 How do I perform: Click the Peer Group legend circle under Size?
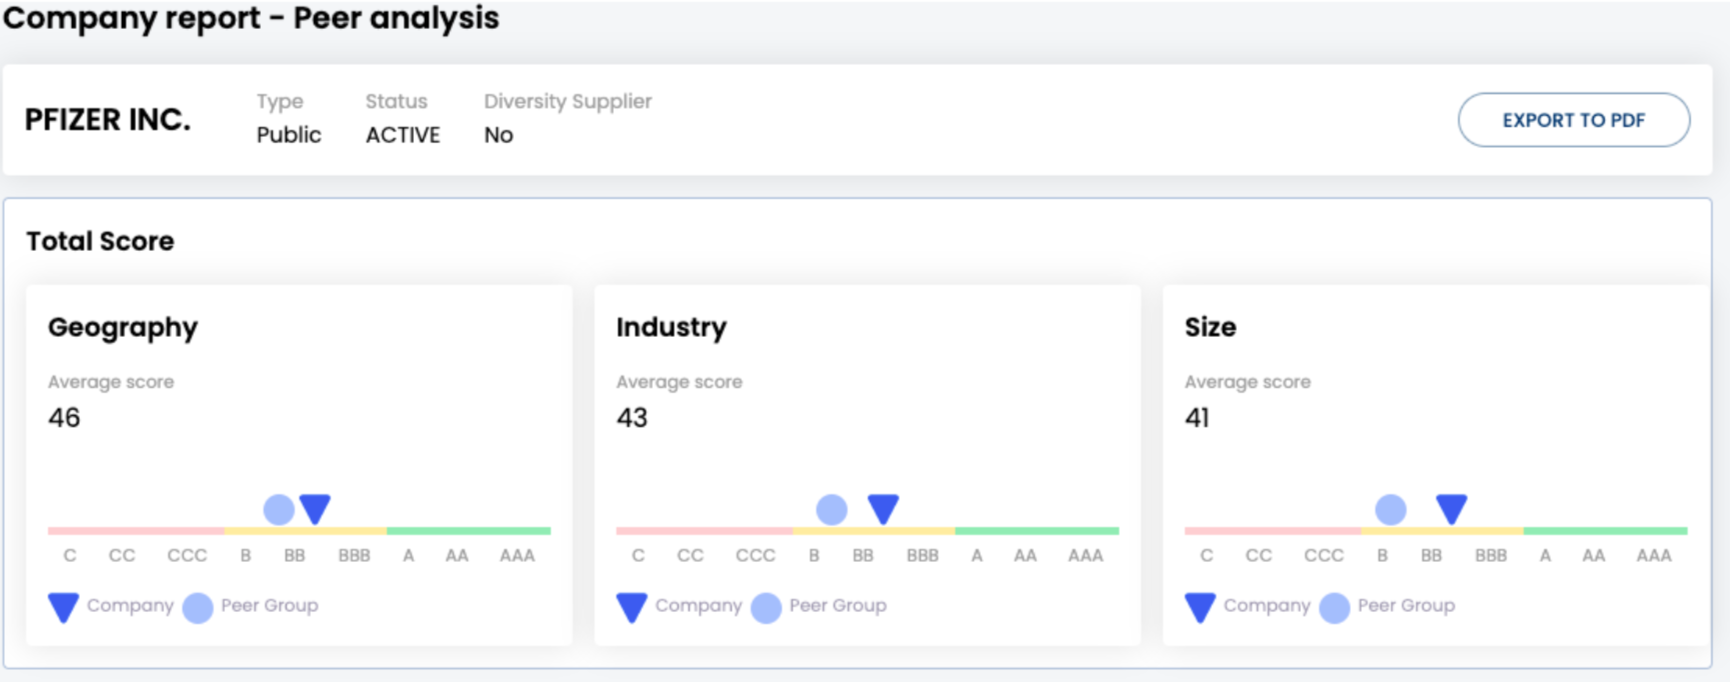tap(1335, 607)
